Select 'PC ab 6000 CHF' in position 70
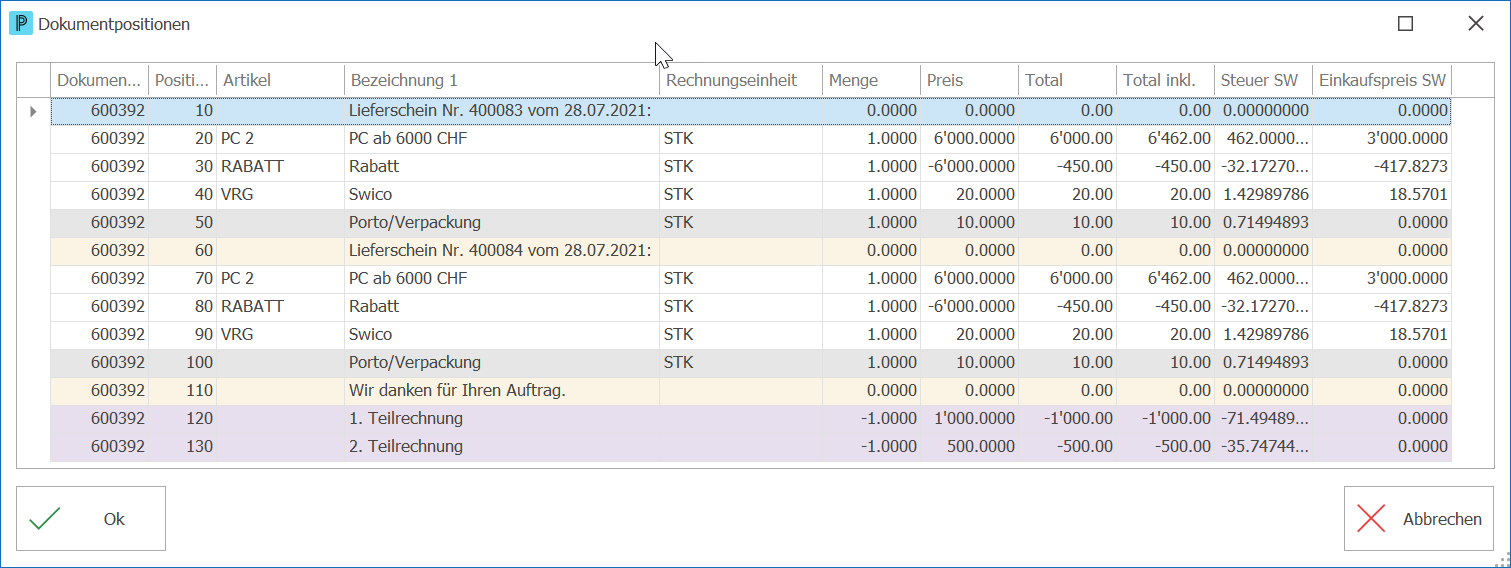Viewport: 1511px width, 568px height. (x=408, y=278)
